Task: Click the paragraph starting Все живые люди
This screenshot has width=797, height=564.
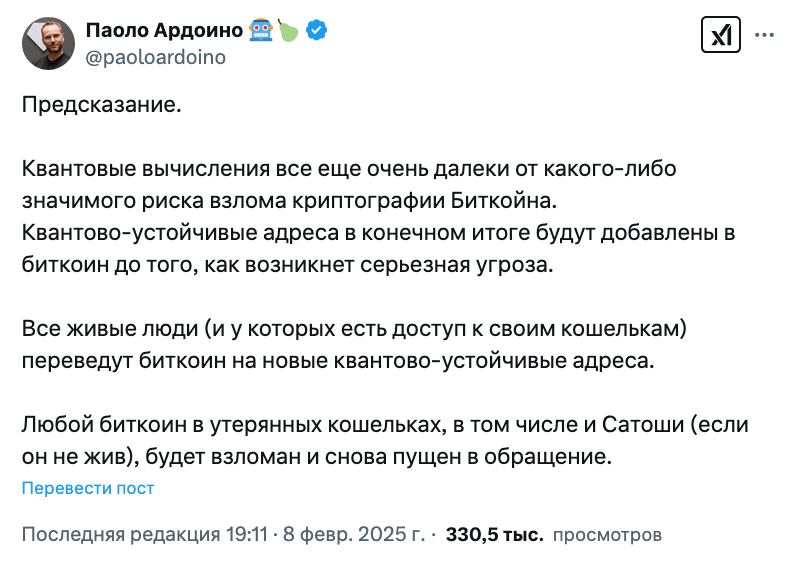Action: coord(354,344)
